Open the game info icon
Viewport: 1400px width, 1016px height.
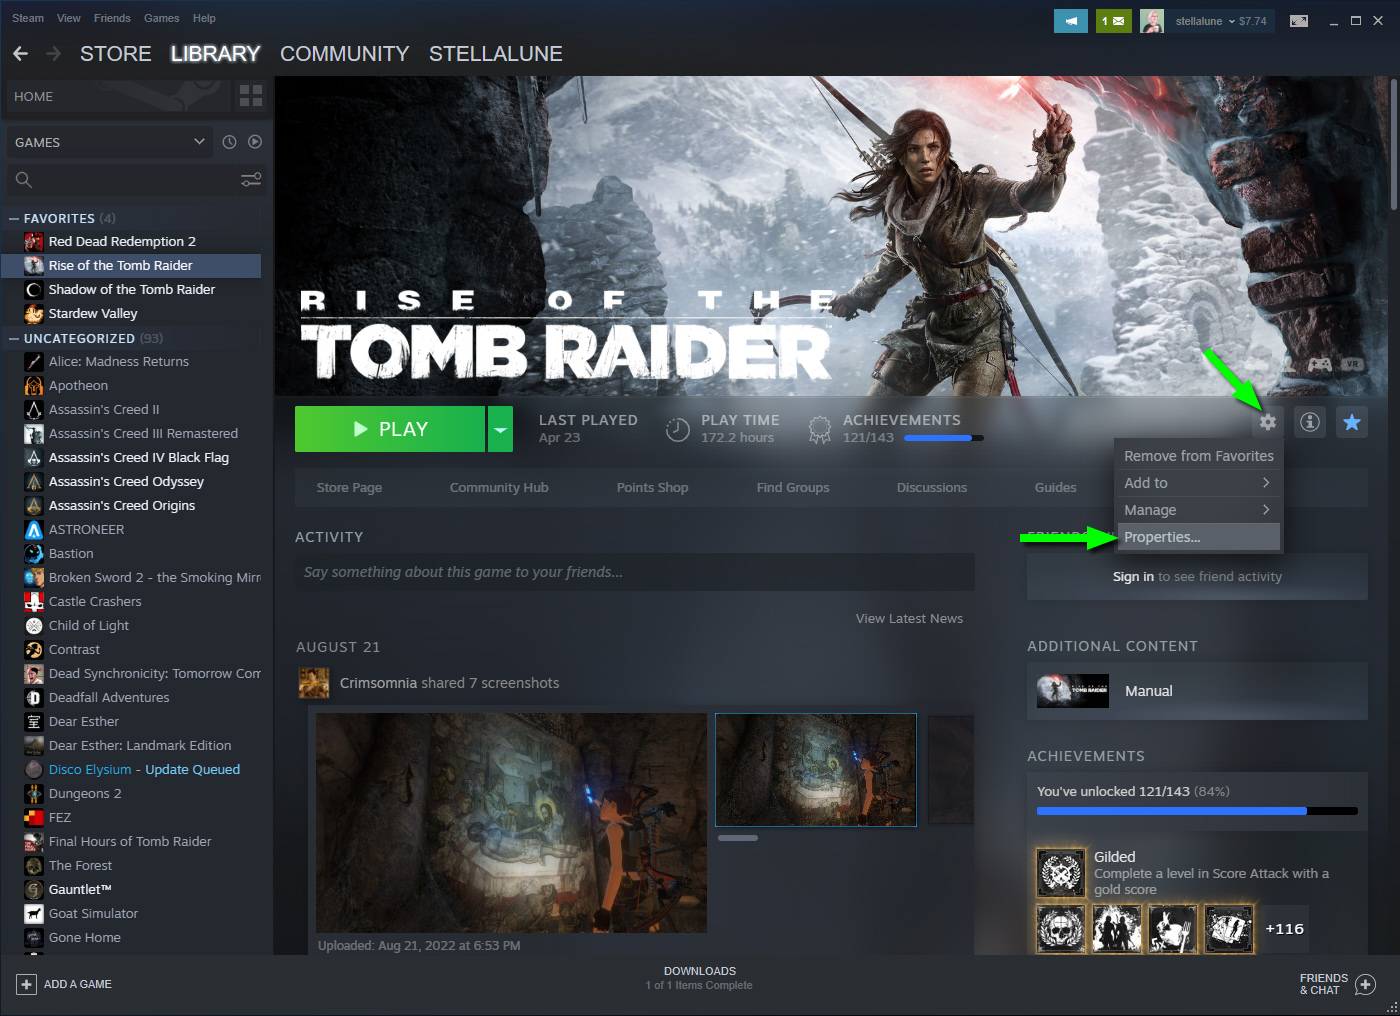1309,422
